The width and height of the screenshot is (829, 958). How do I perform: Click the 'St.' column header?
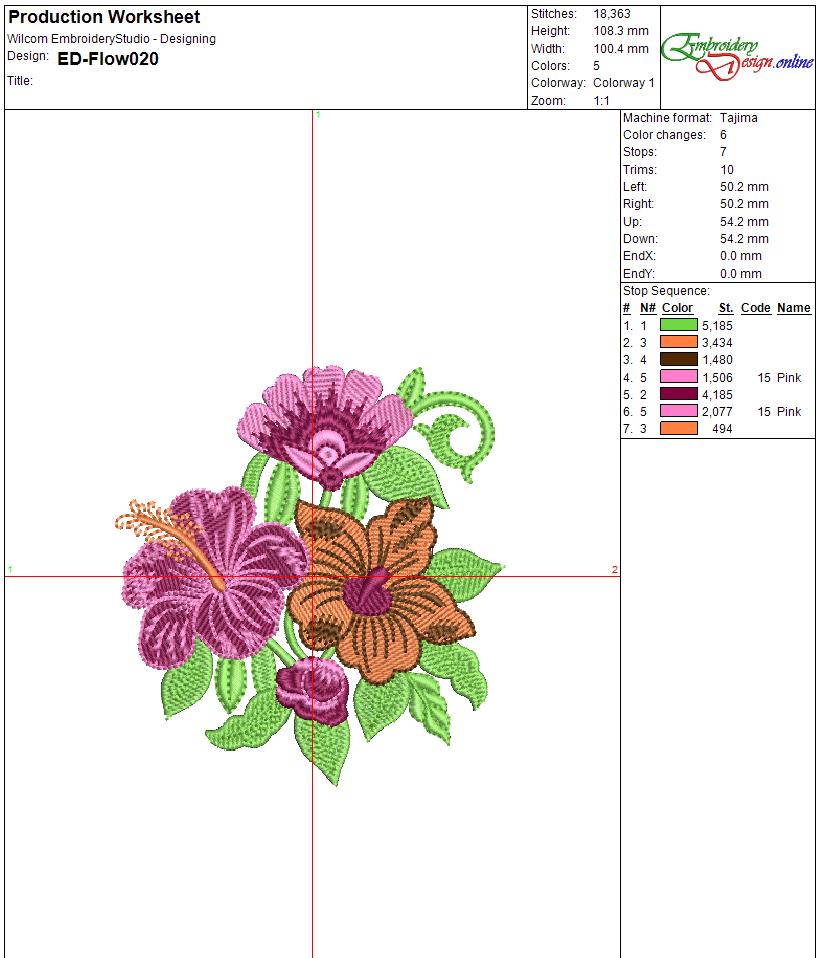[725, 308]
